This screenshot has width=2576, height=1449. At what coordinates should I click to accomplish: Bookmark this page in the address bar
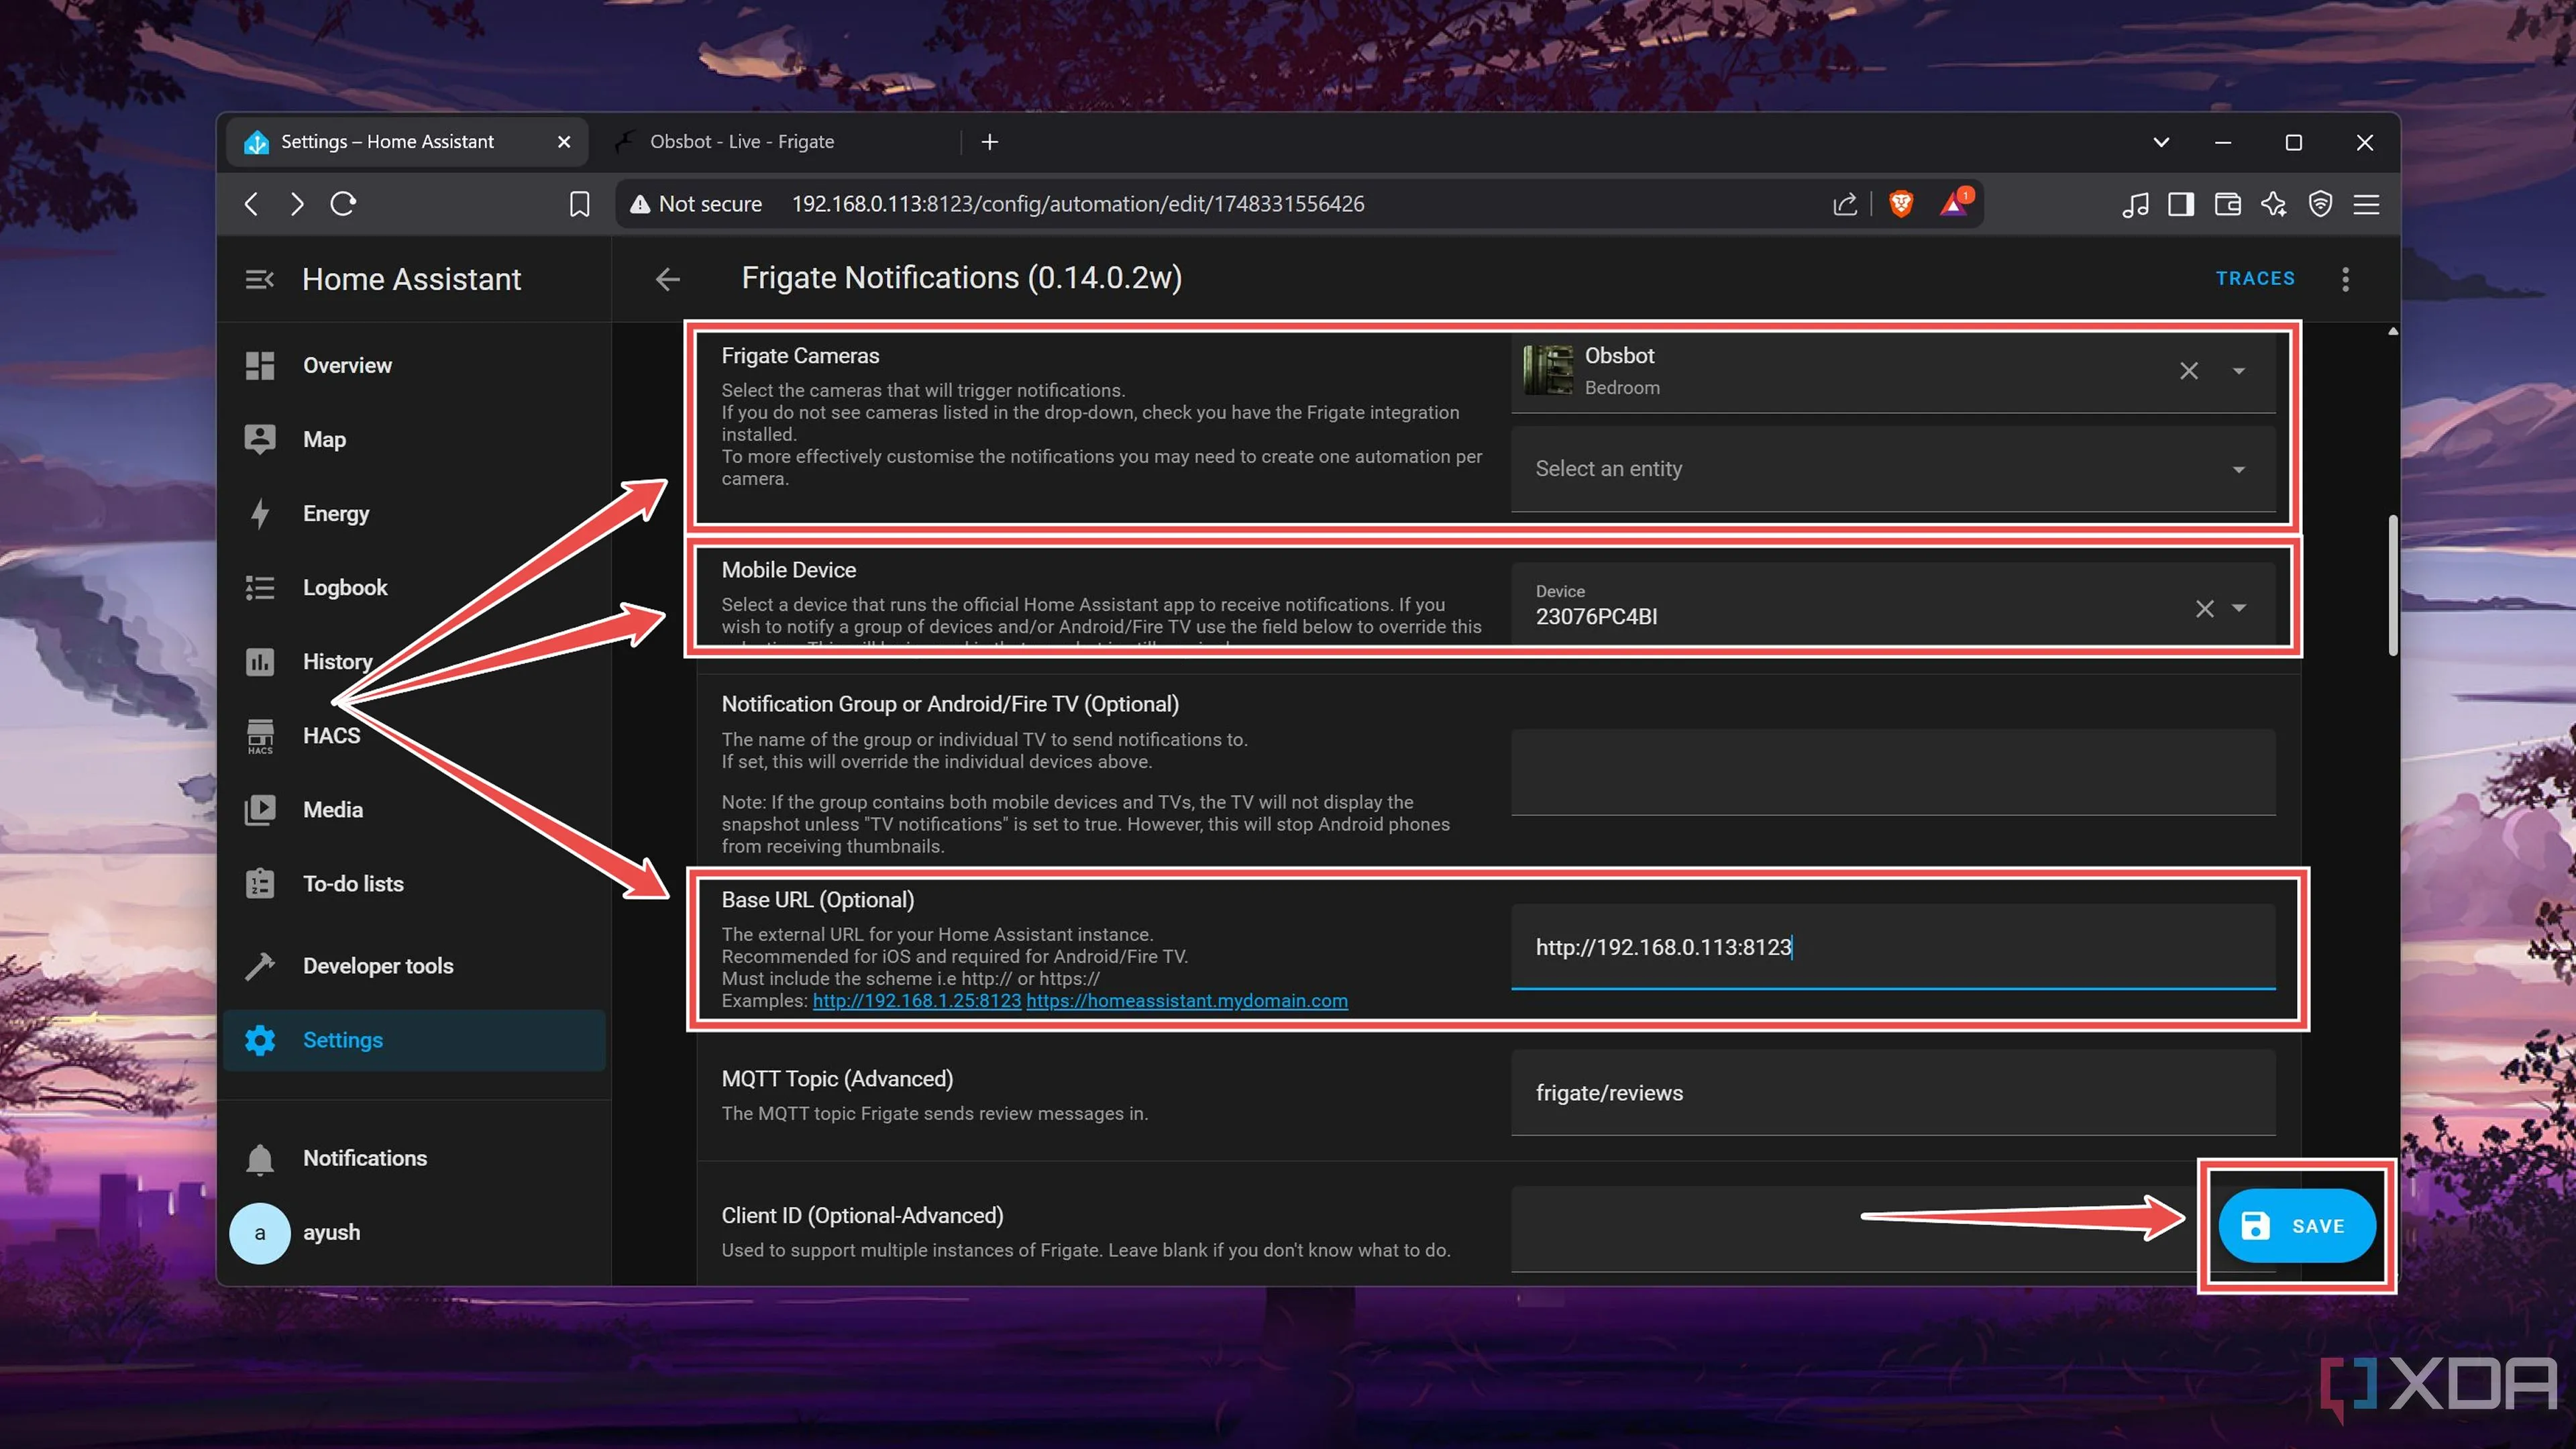[x=579, y=204]
